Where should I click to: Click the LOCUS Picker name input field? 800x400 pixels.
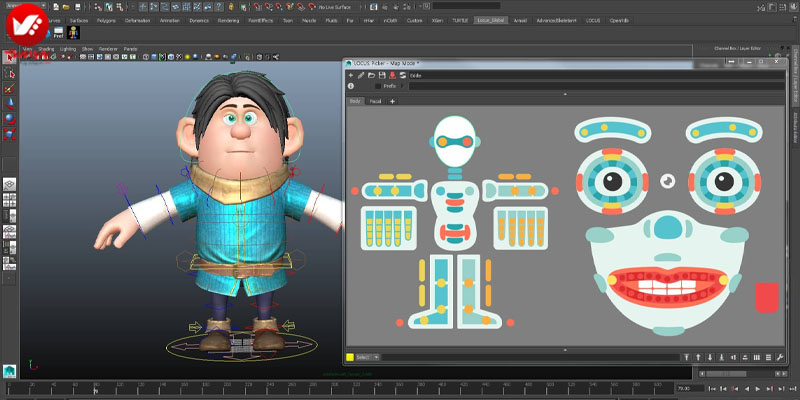596,75
